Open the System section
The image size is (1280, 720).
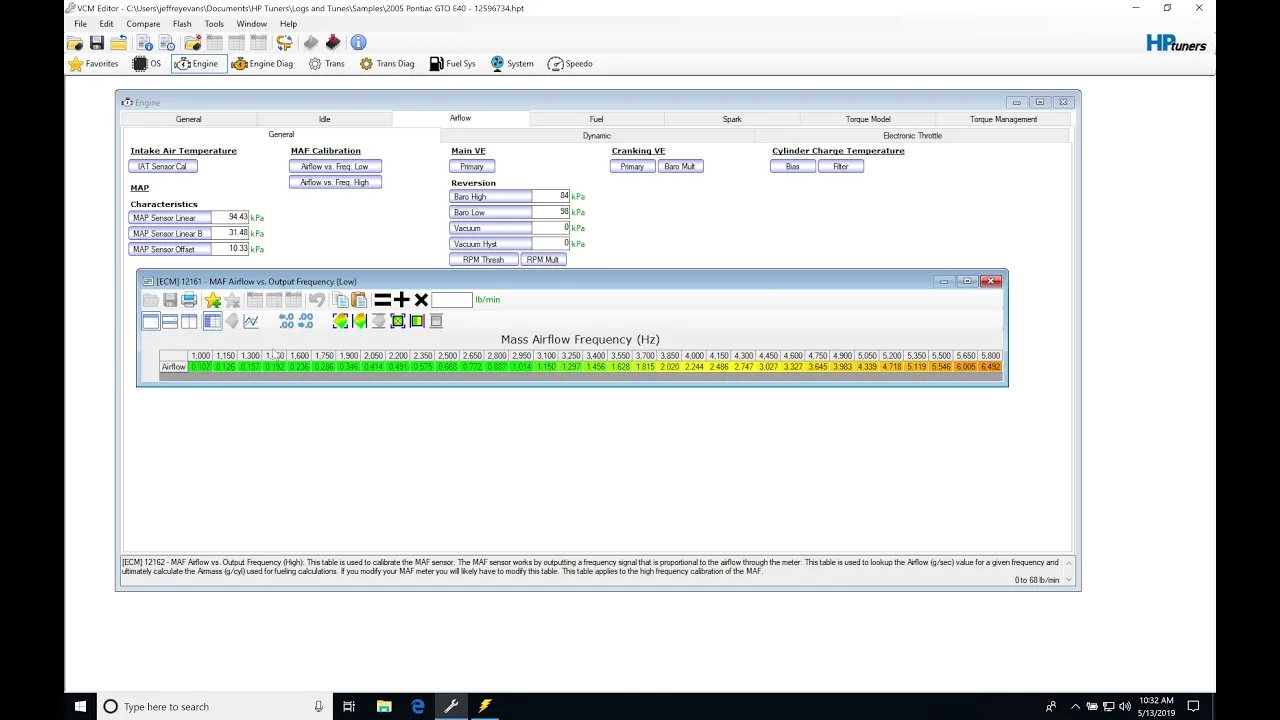coord(512,64)
